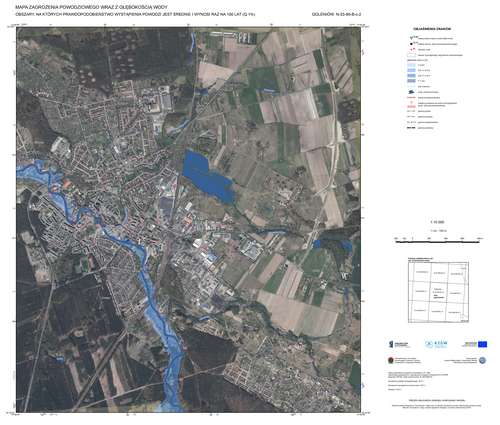
Task: Click the darkest blue depth swatch
Action: pyautogui.click(x=411, y=81)
